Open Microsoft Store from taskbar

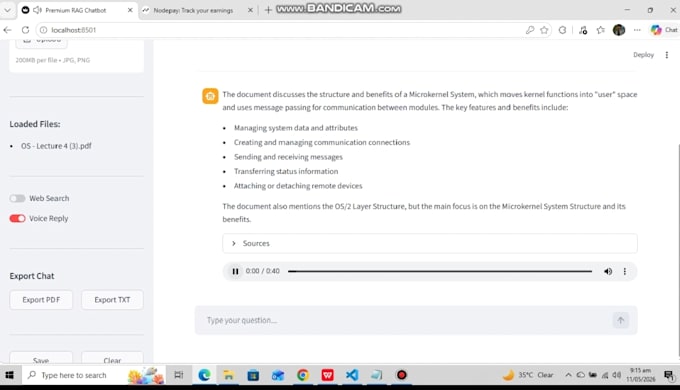(253, 375)
